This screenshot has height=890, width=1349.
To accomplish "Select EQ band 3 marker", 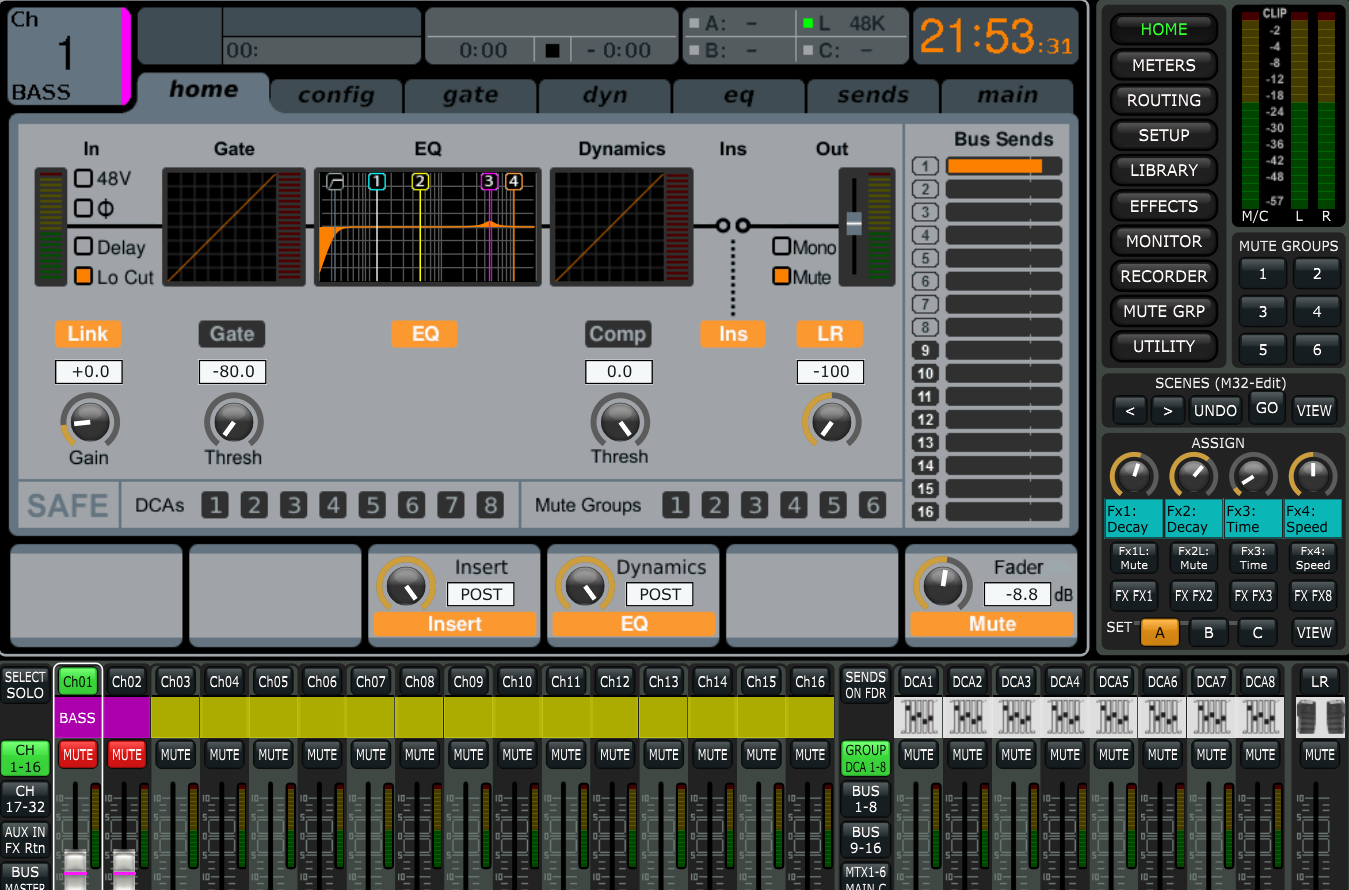I will [489, 181].
